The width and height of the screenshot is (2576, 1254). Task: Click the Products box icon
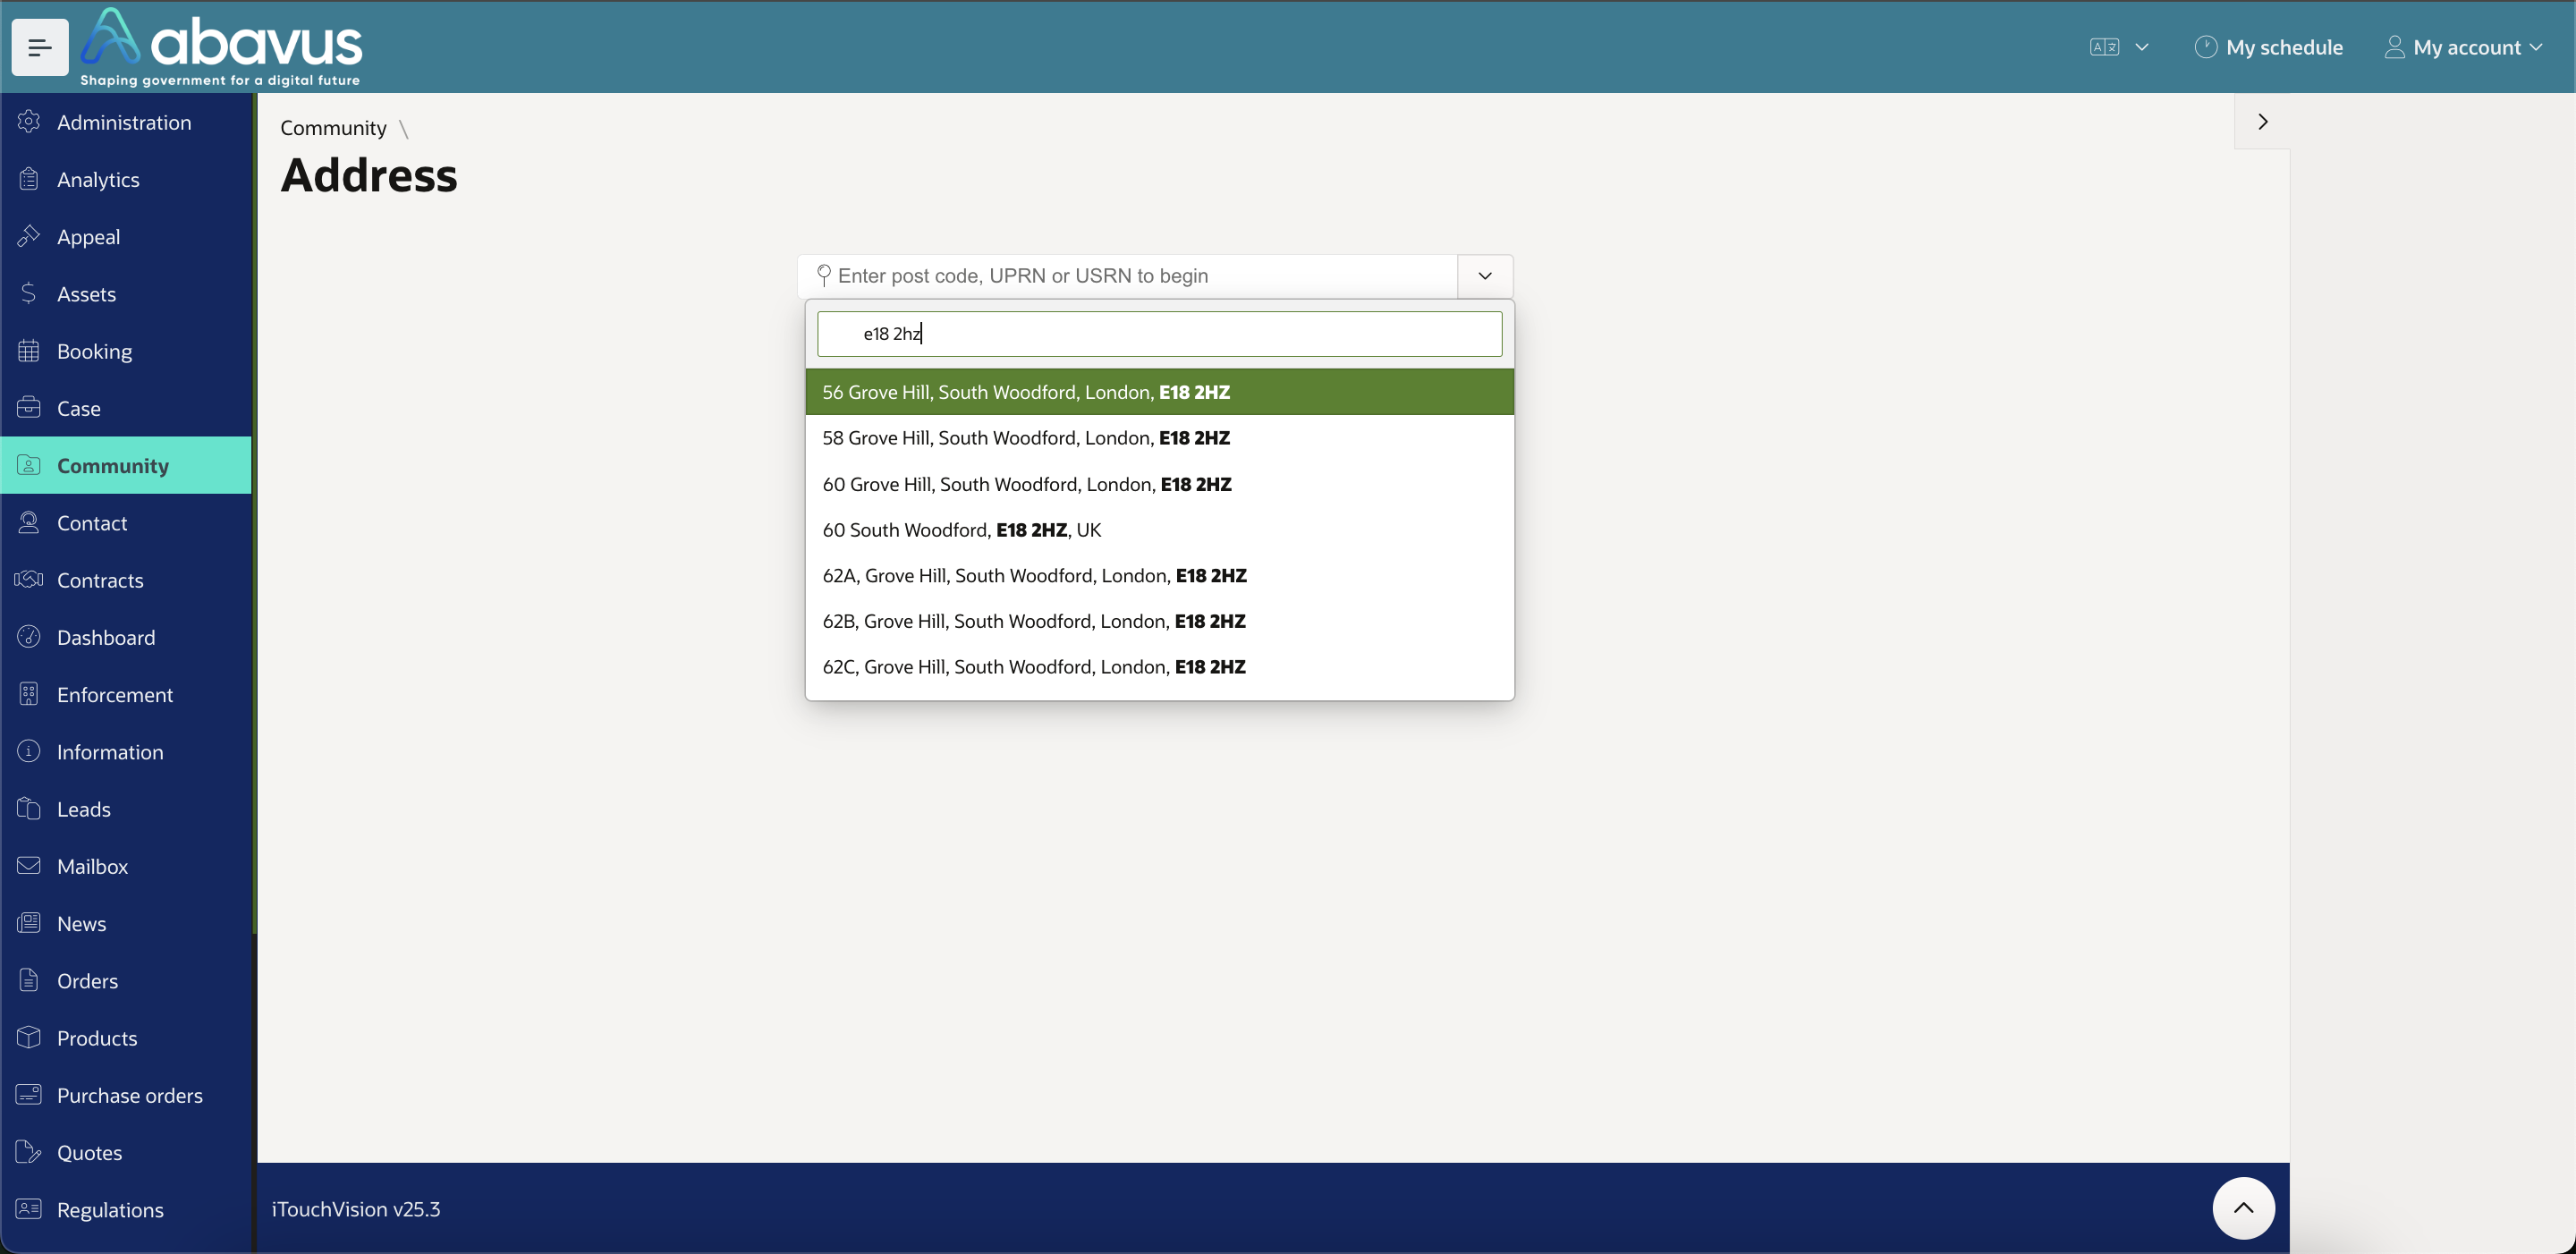point(29,1038)
